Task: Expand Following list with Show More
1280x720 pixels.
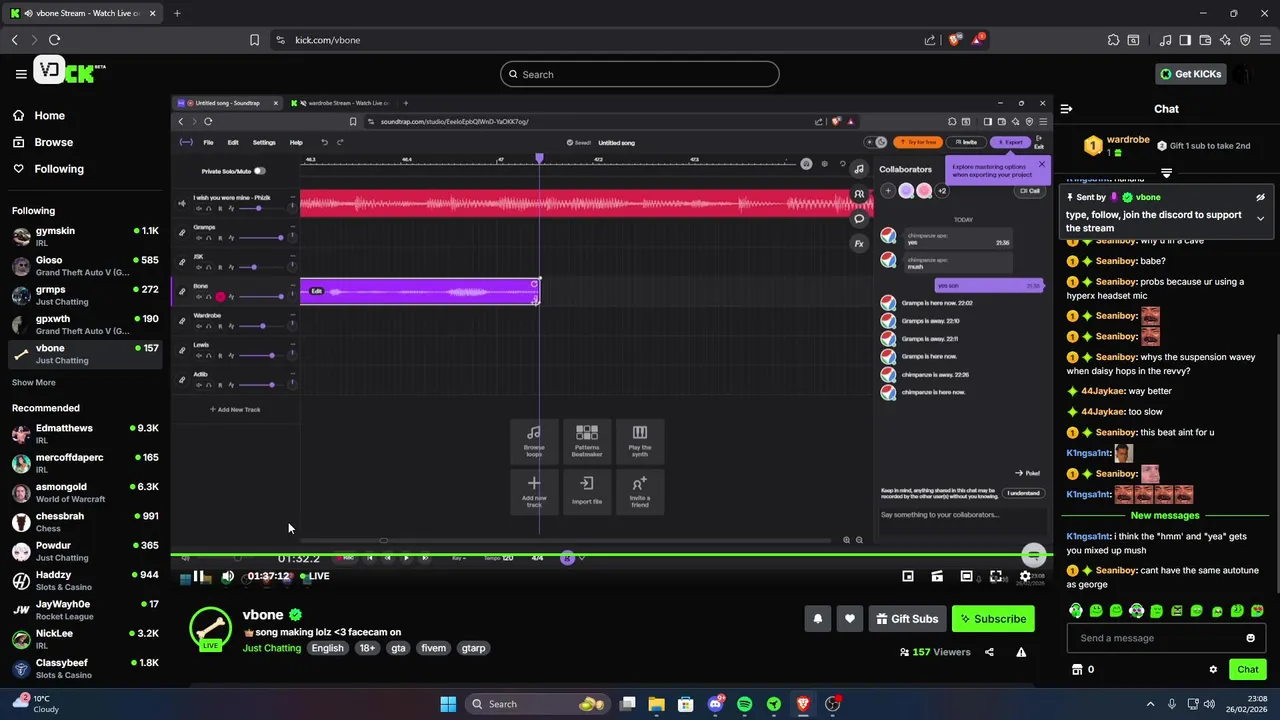Action: [34, 383]
